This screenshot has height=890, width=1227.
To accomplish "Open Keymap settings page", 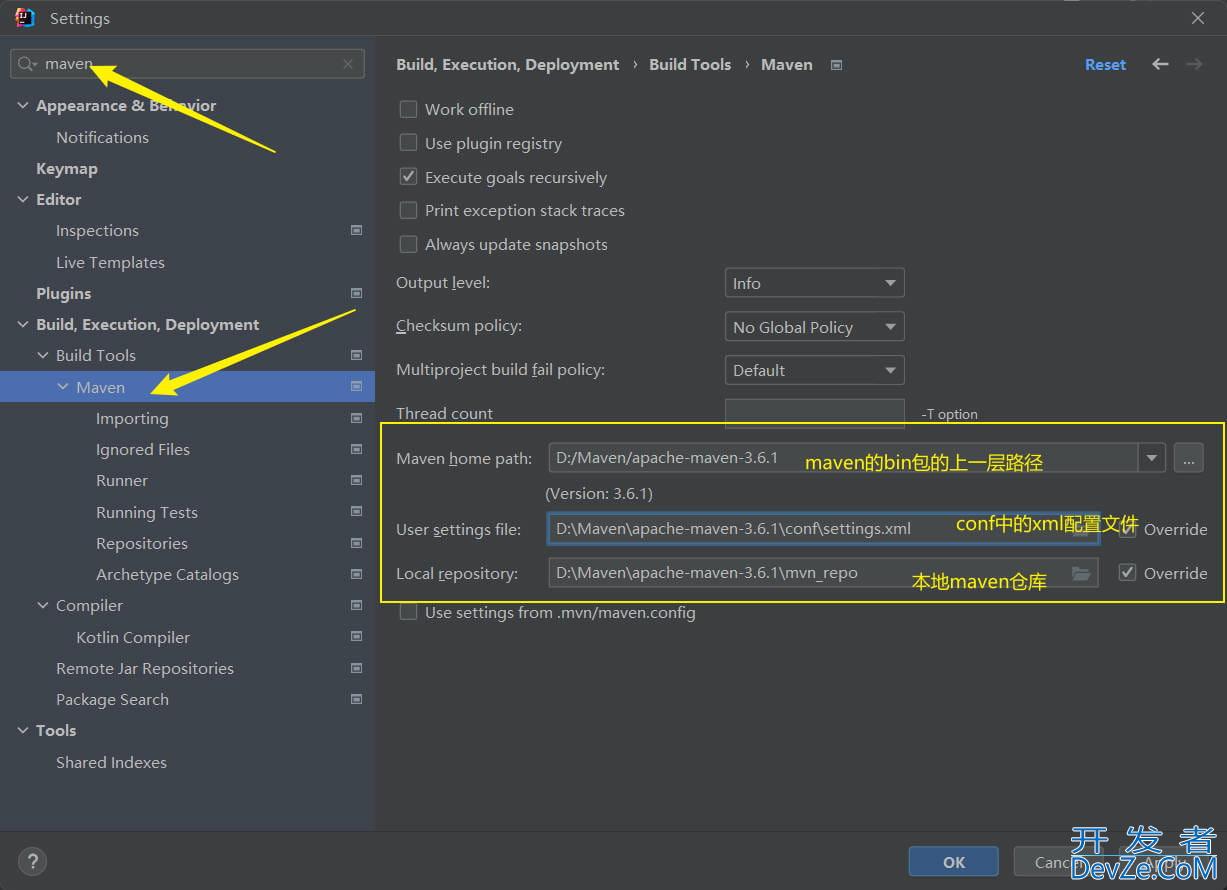I will pos(67,168).
